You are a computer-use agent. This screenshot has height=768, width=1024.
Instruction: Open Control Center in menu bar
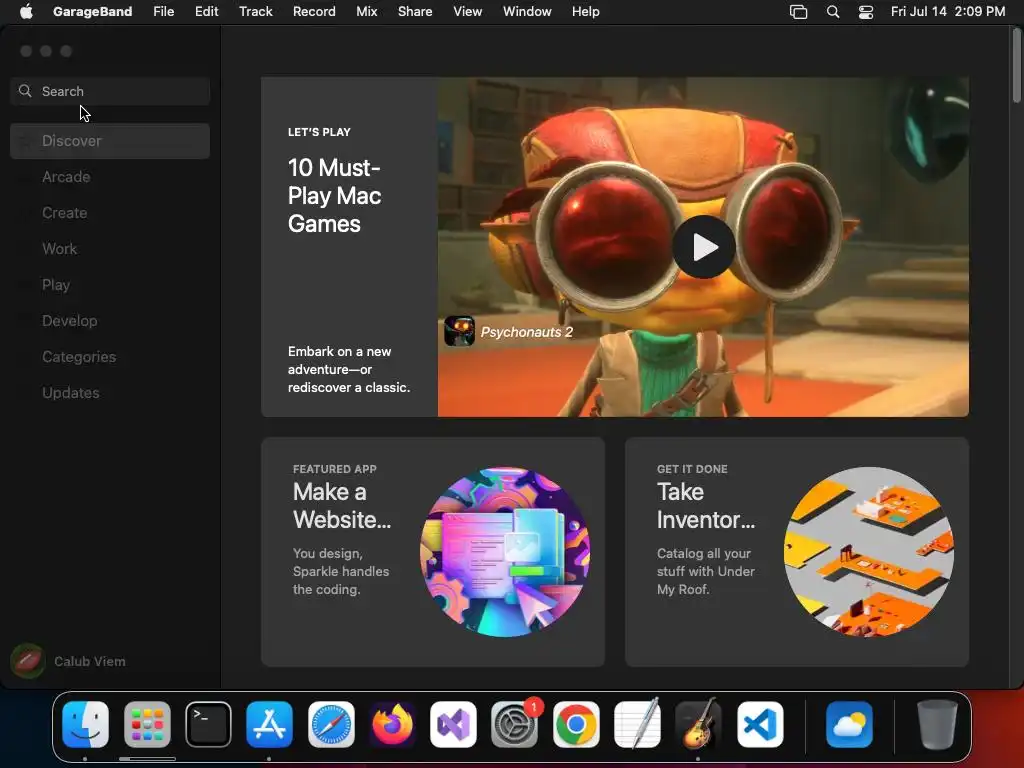pos(866,11)
